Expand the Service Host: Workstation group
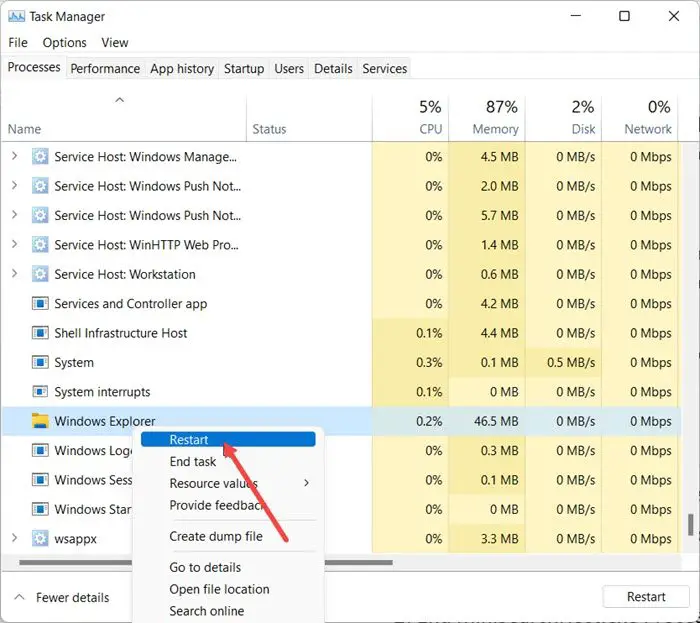 pos(14,274)
